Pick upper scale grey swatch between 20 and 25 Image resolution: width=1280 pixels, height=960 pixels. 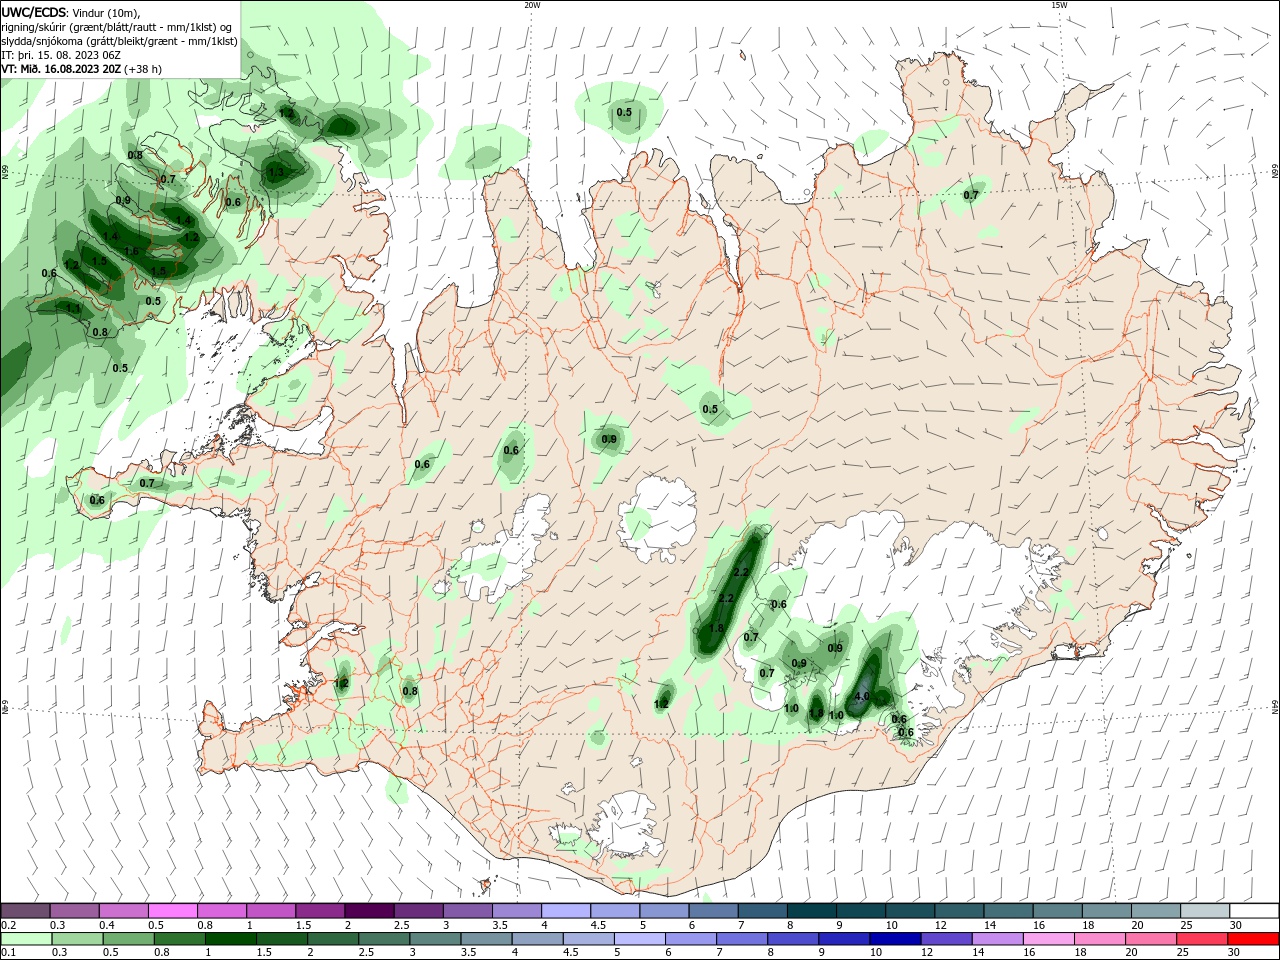click(x=1155, y=911)
